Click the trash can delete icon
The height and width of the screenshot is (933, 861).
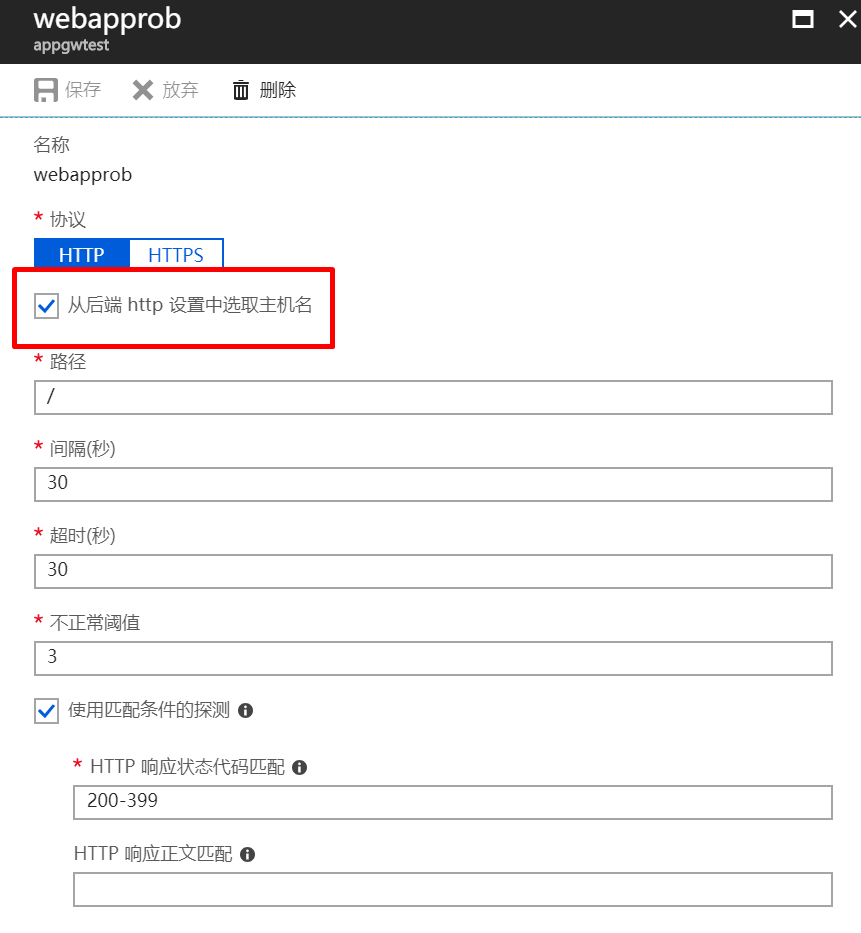coord(241,90)
